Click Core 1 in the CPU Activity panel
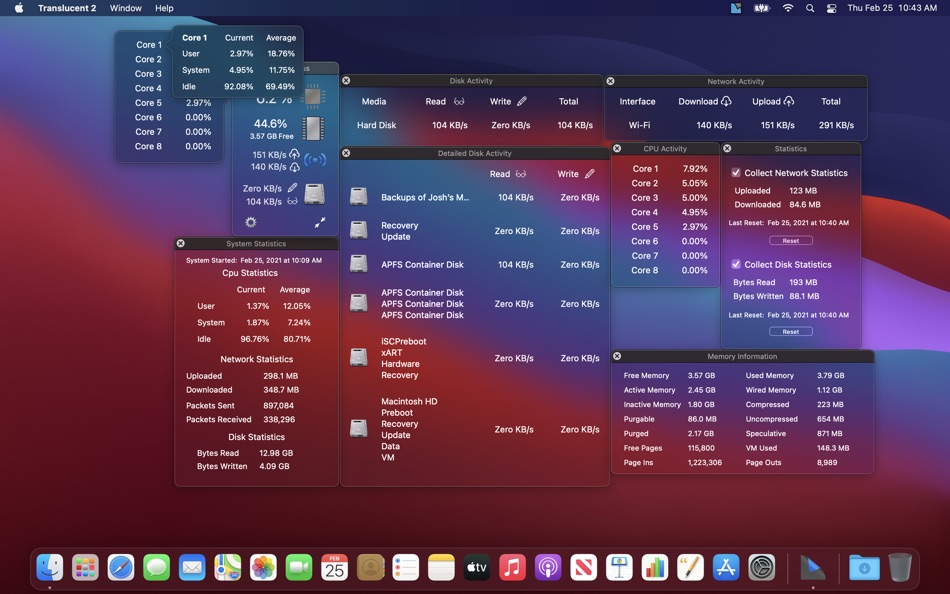This screenshot has width=950, height=594. pos(645,169)
